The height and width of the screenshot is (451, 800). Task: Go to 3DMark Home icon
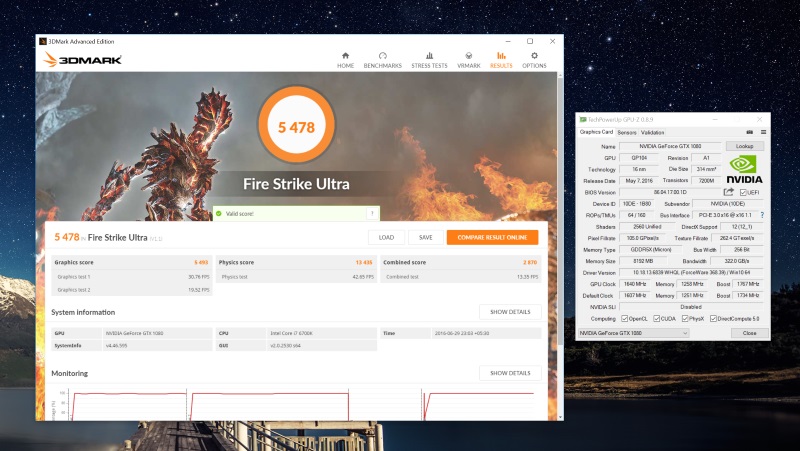345,56
